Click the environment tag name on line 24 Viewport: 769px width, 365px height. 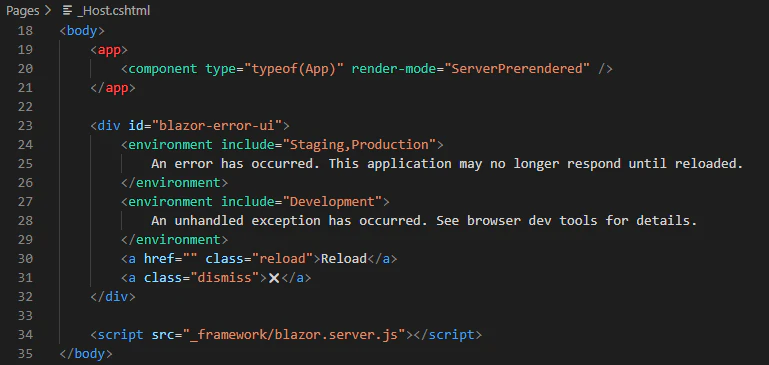(x=170, y=145)
